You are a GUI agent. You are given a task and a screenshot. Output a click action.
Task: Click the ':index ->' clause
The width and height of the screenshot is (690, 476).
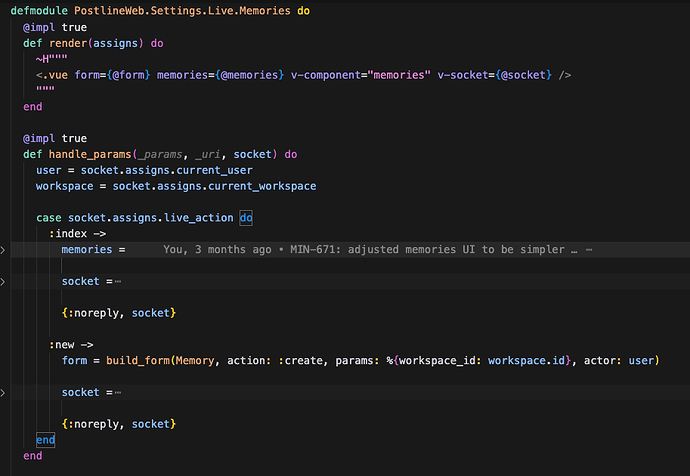(x=77, y=234)
